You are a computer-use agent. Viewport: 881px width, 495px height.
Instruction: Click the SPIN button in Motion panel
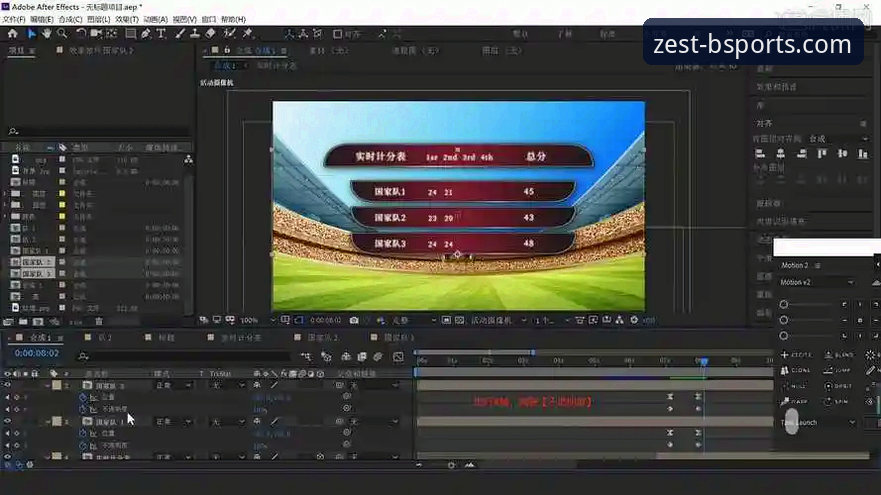pyautogui.click(x=837, y=402)
